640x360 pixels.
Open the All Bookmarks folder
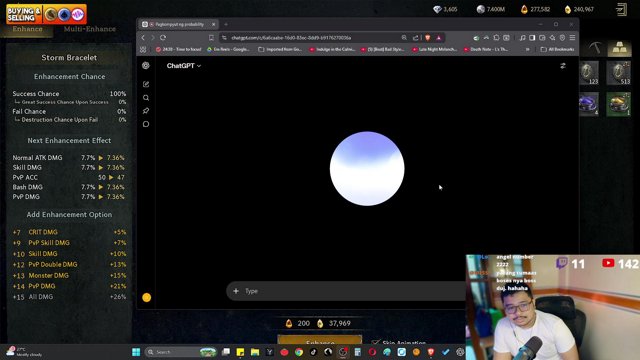[x=557, y=49]
